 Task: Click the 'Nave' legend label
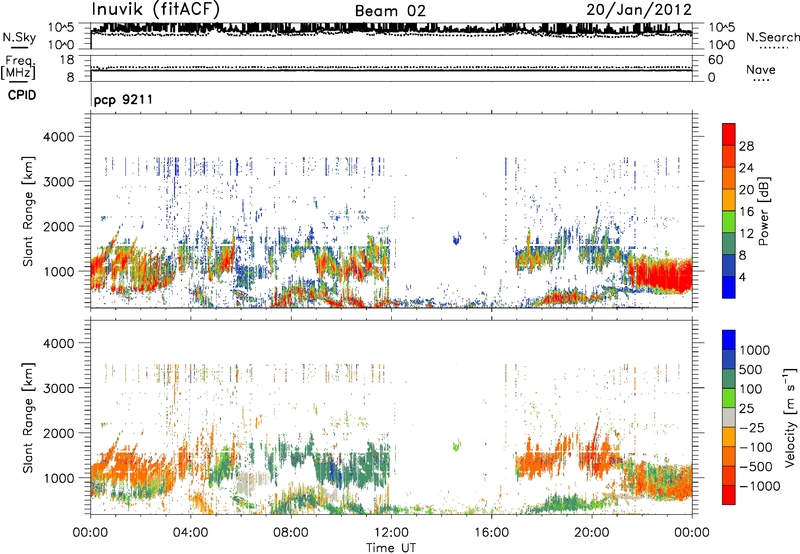761,69
